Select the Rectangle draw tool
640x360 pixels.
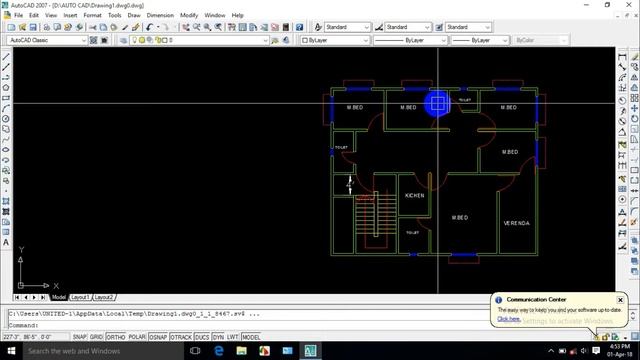click(x=6, y=98)
